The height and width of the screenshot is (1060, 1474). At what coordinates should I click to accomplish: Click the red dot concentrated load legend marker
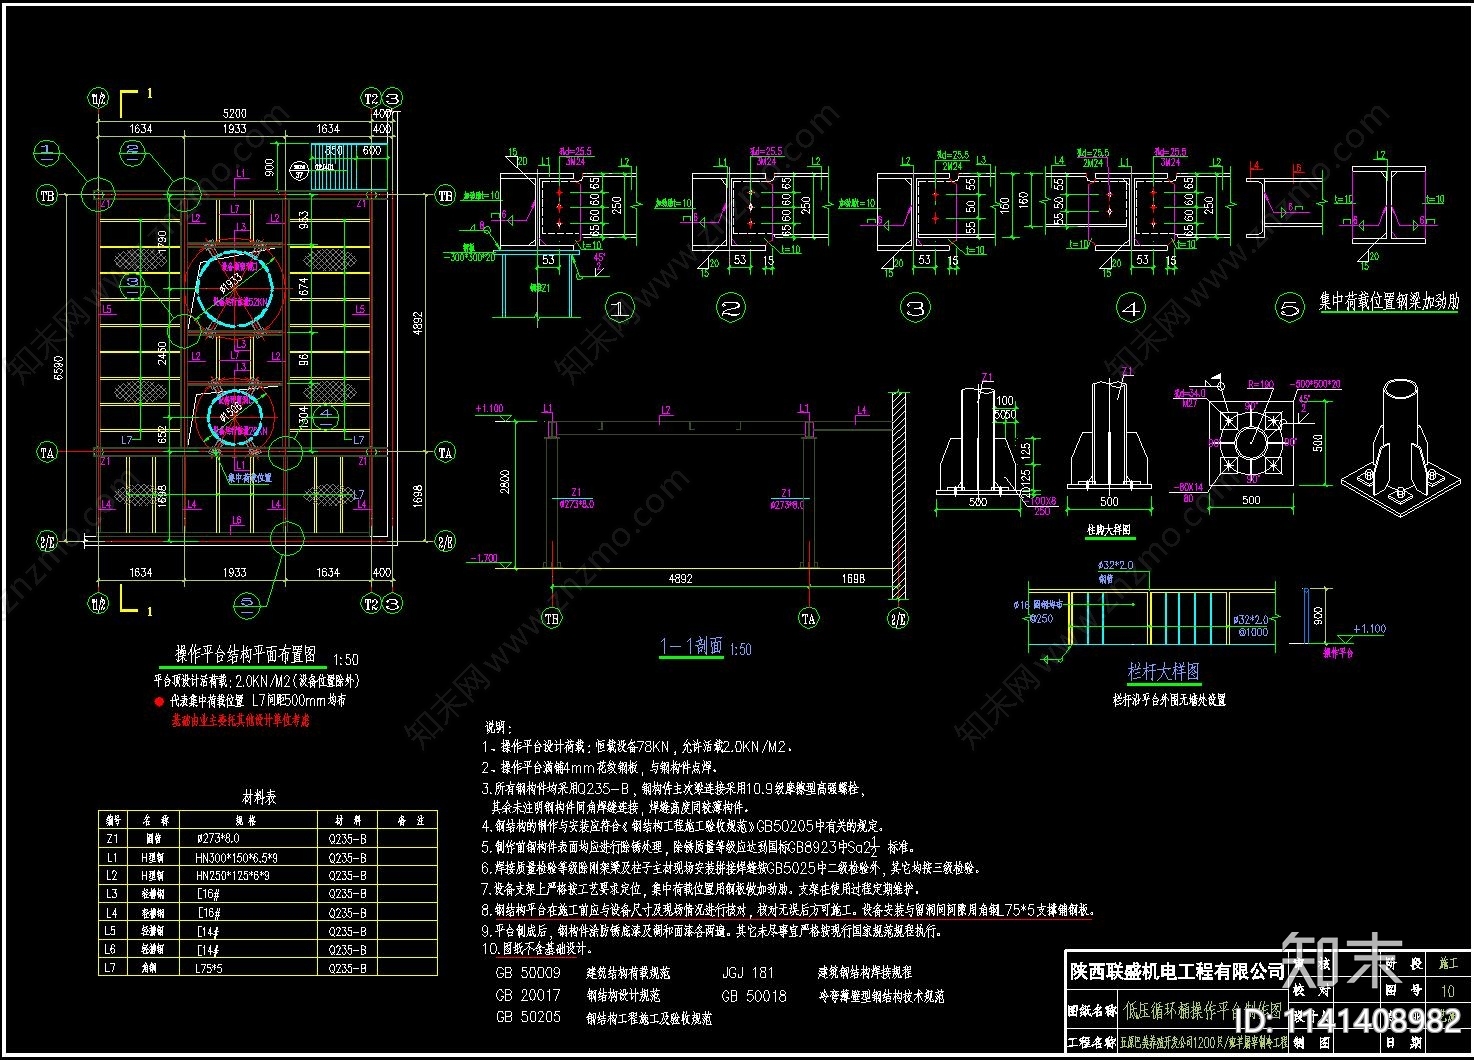click(x=159, y=702)
